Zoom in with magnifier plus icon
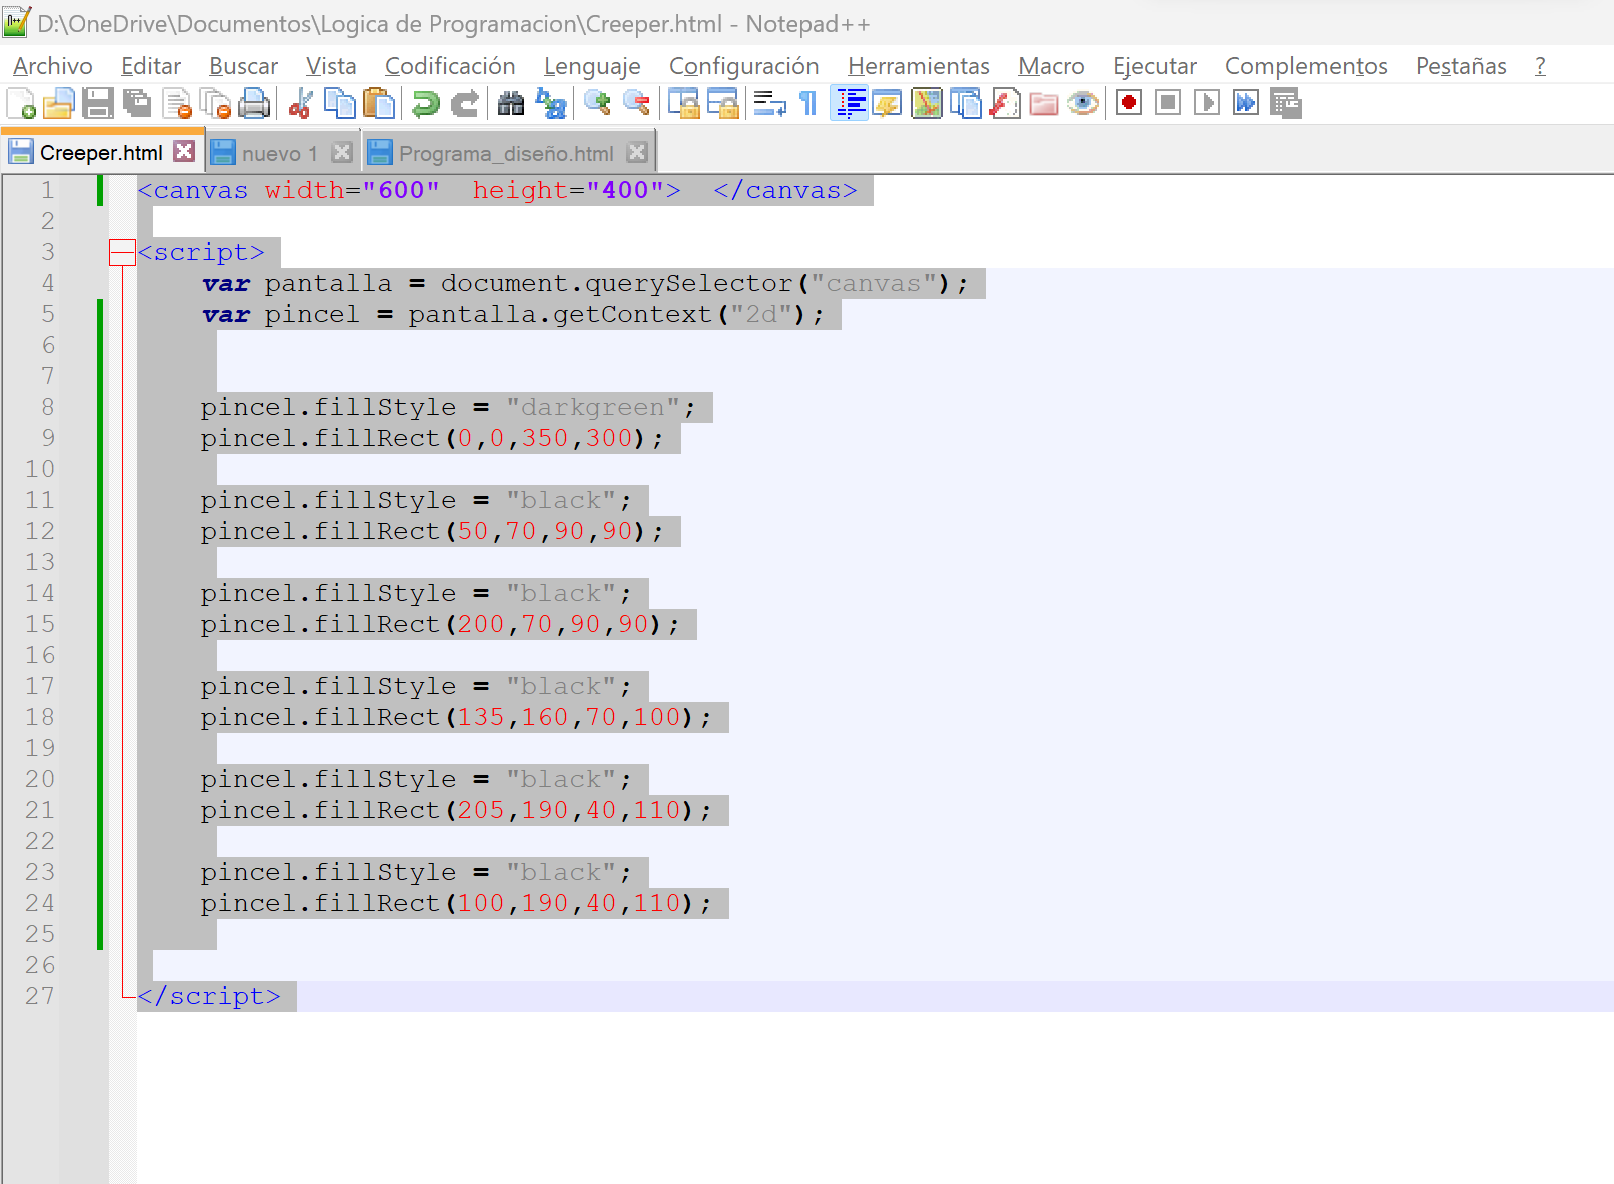Screen dimensions: 1614x1184 tap(597, 103)
